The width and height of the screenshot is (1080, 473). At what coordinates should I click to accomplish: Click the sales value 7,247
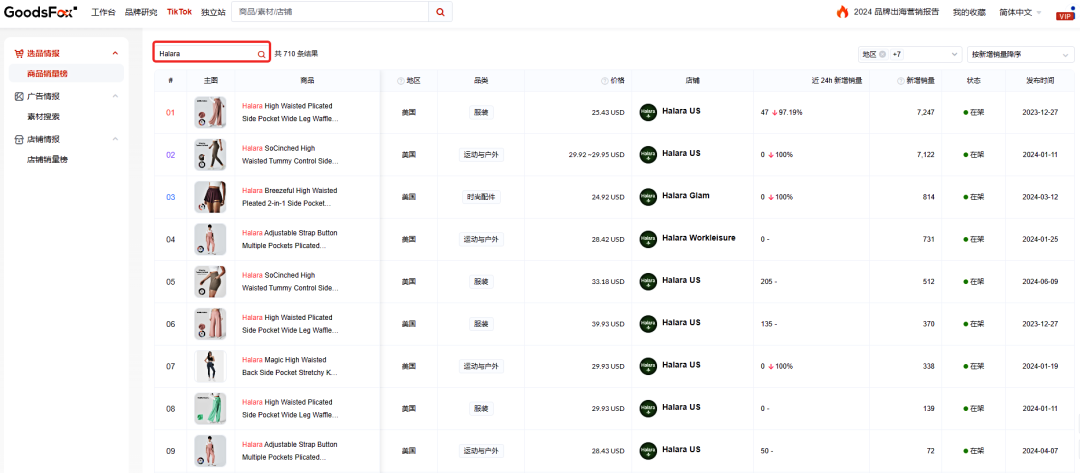coord(926,112)
